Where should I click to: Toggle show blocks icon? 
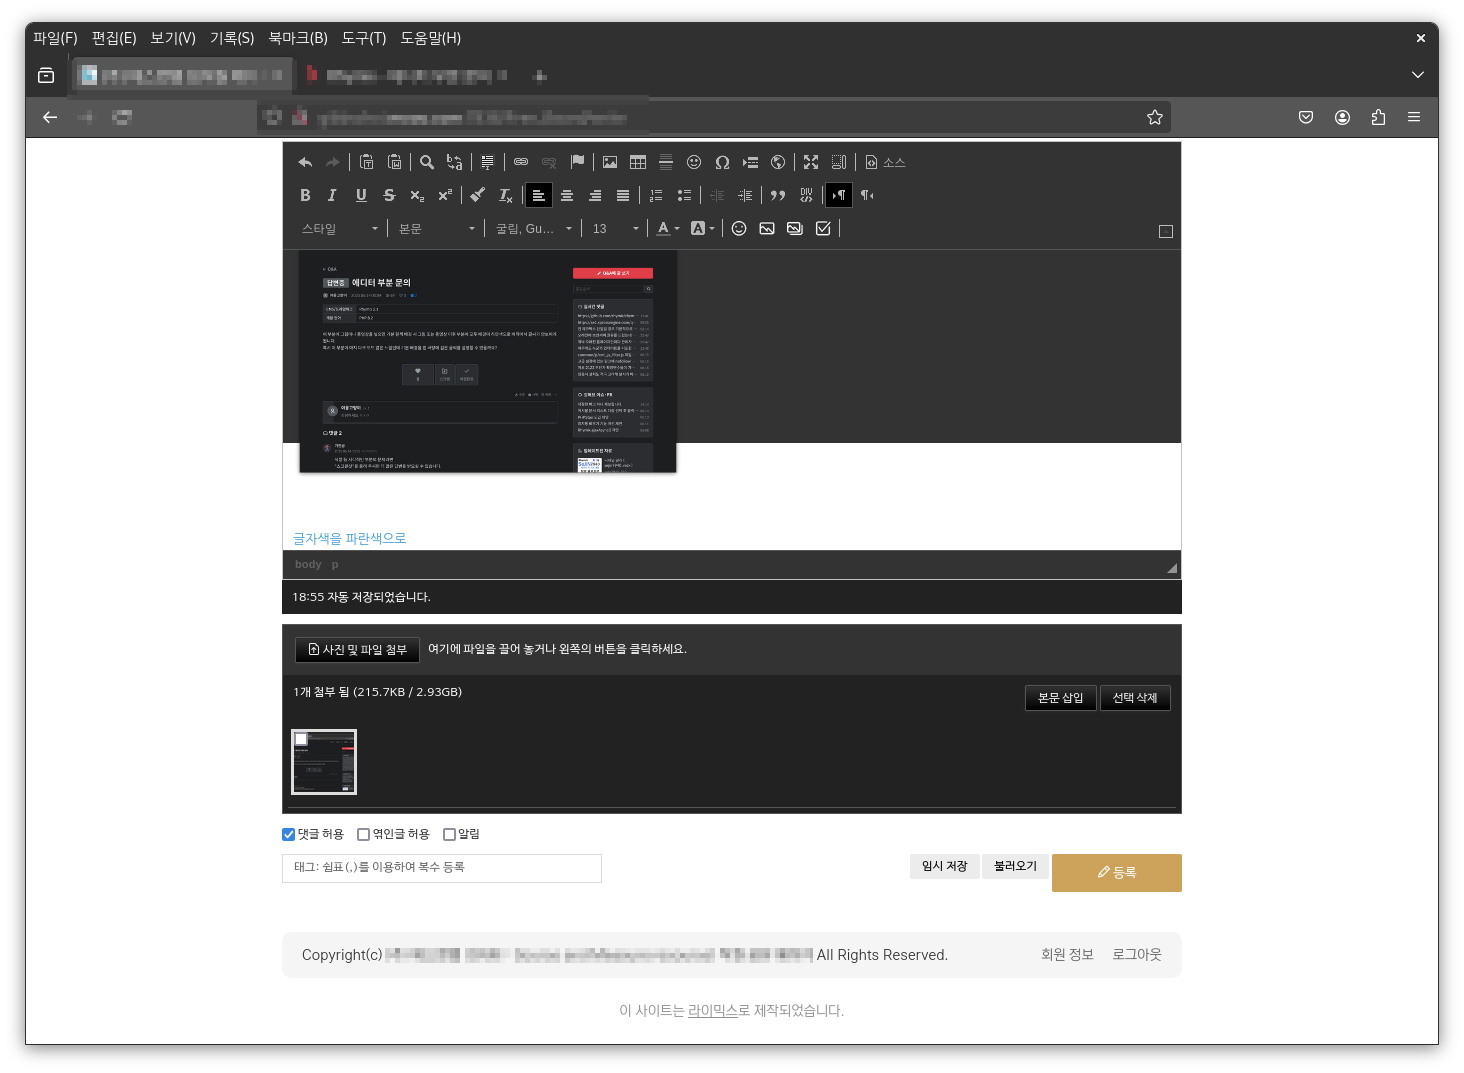(x=839, y=162)
